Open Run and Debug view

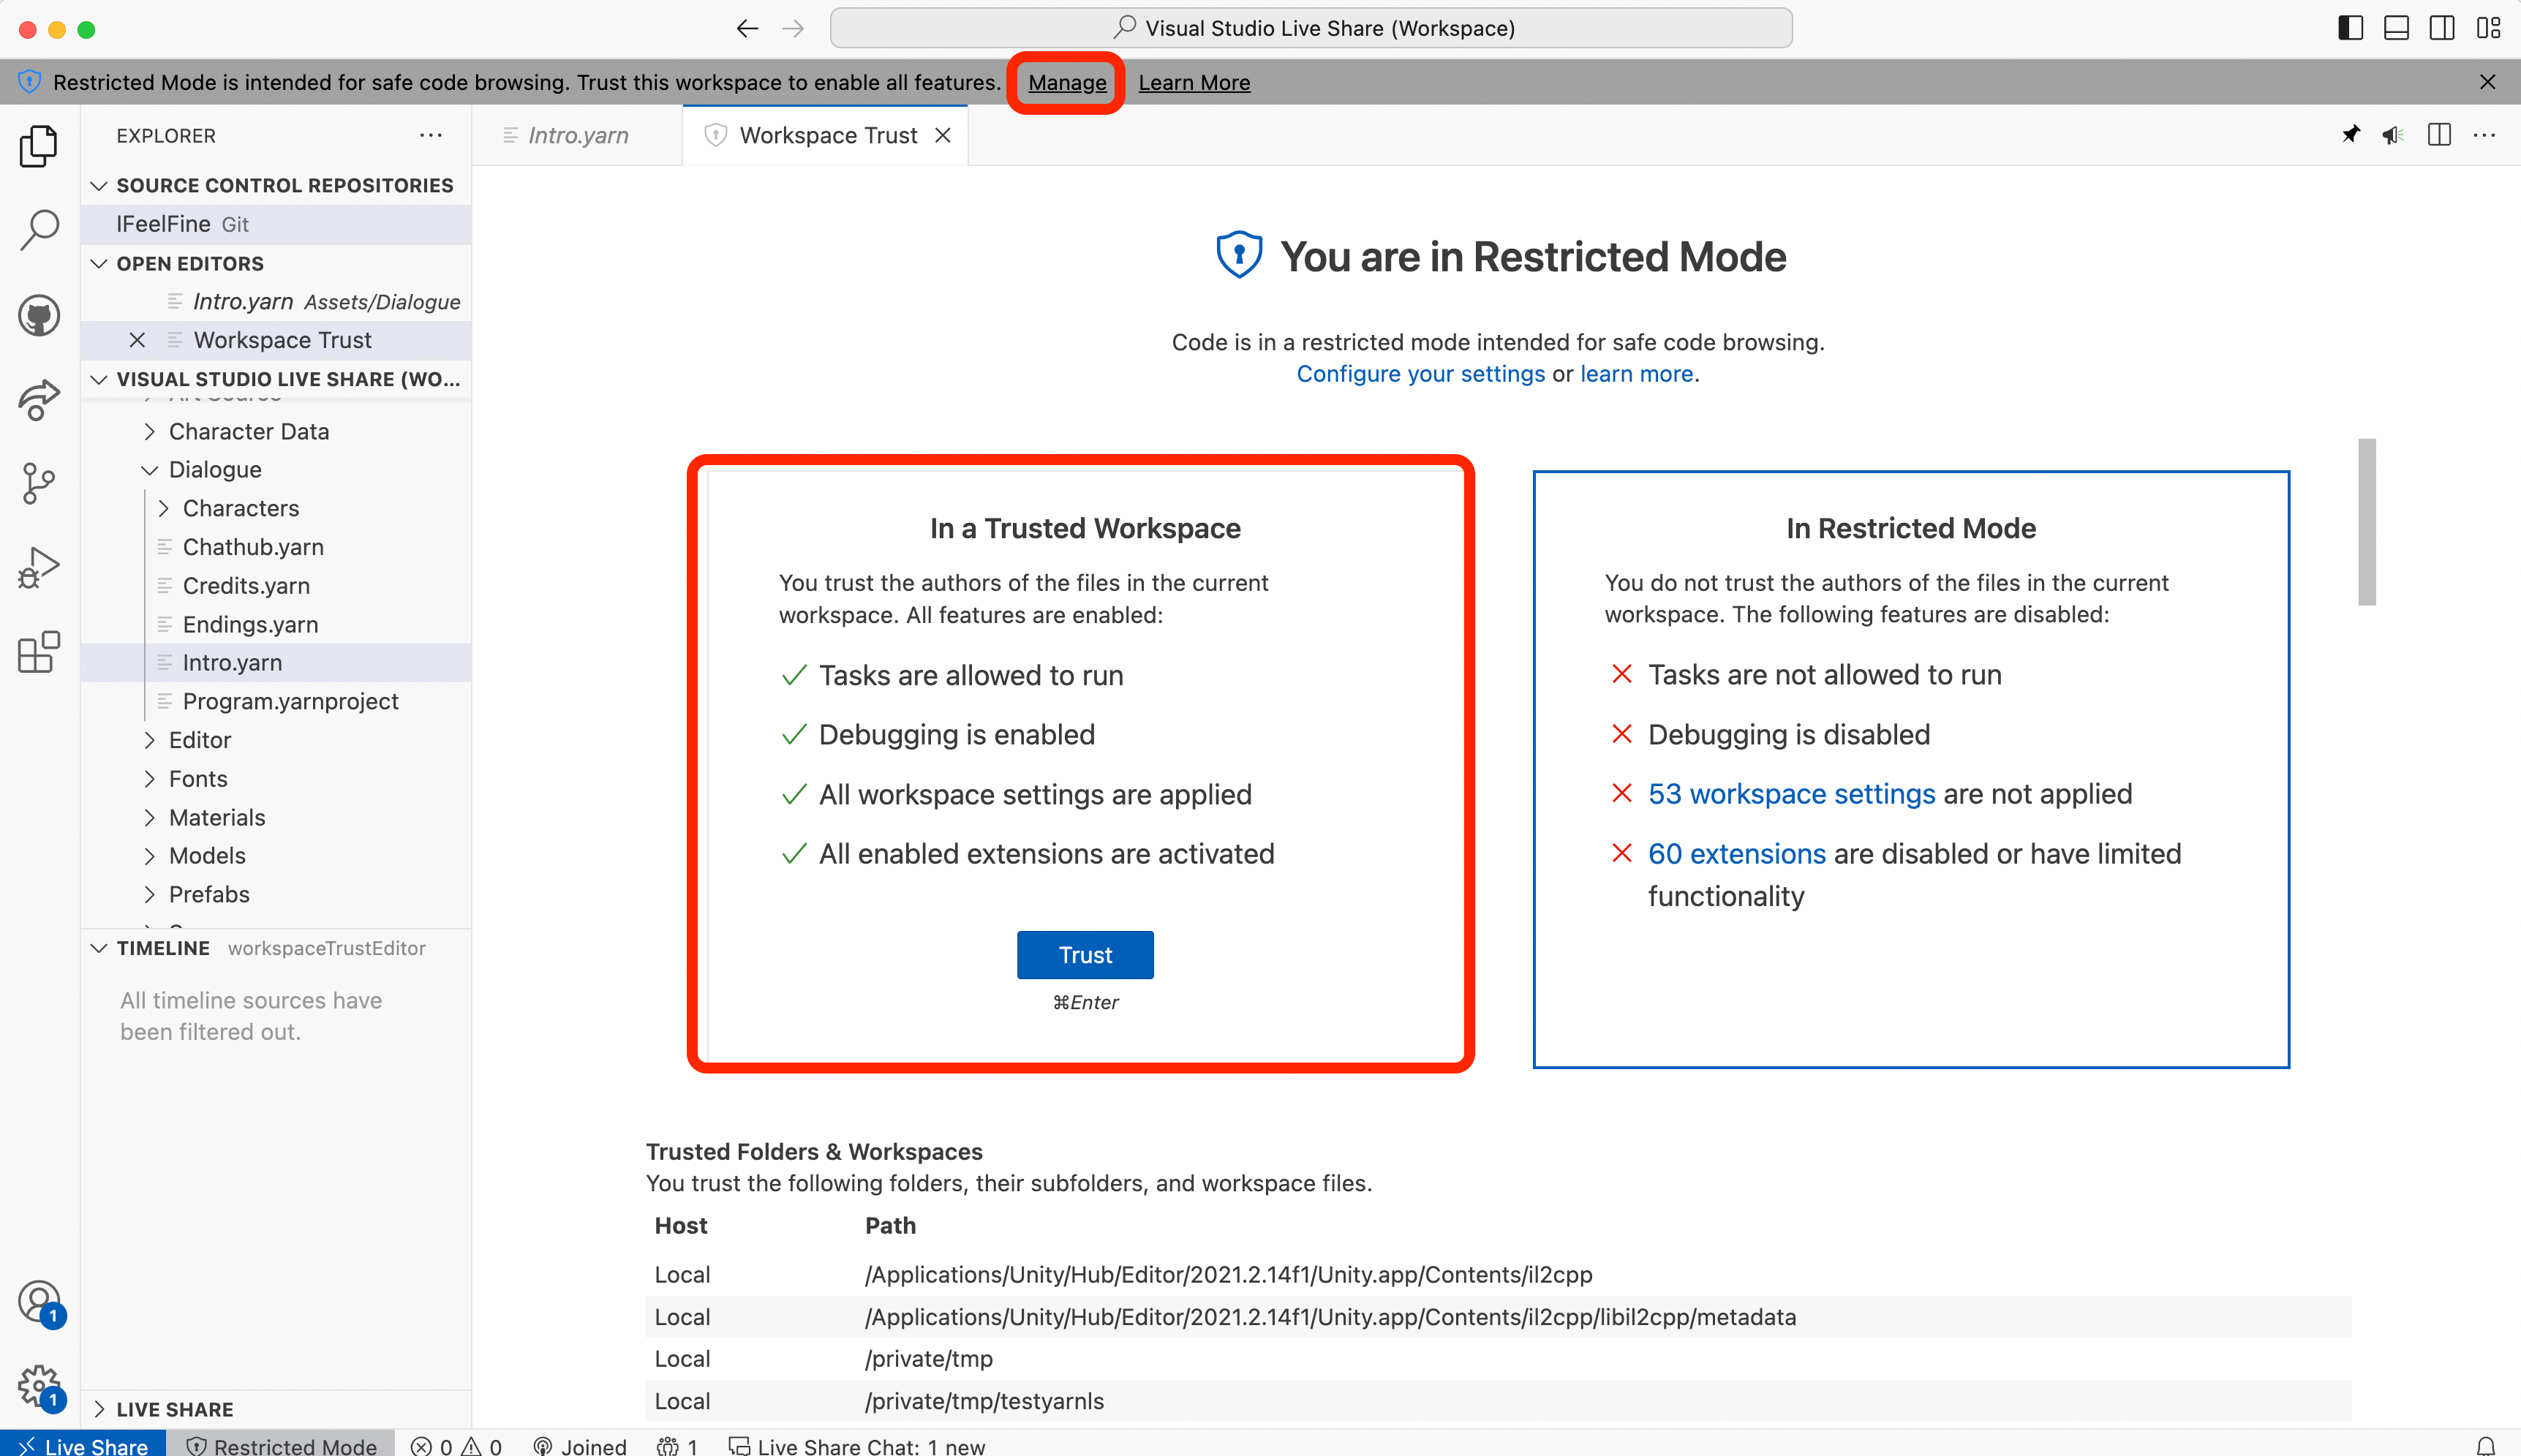pyautogui.click(x=39, y=567)
